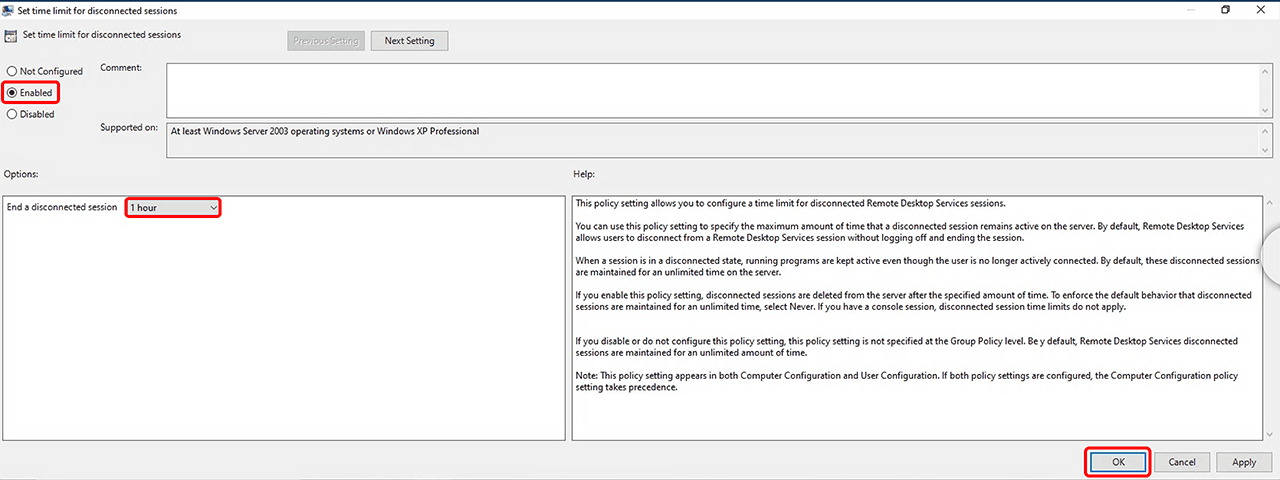The width and height of the screenshot is (1280, 480).
Task: Click the Supported on scroll down arrow
Action: coord(1266,150)
